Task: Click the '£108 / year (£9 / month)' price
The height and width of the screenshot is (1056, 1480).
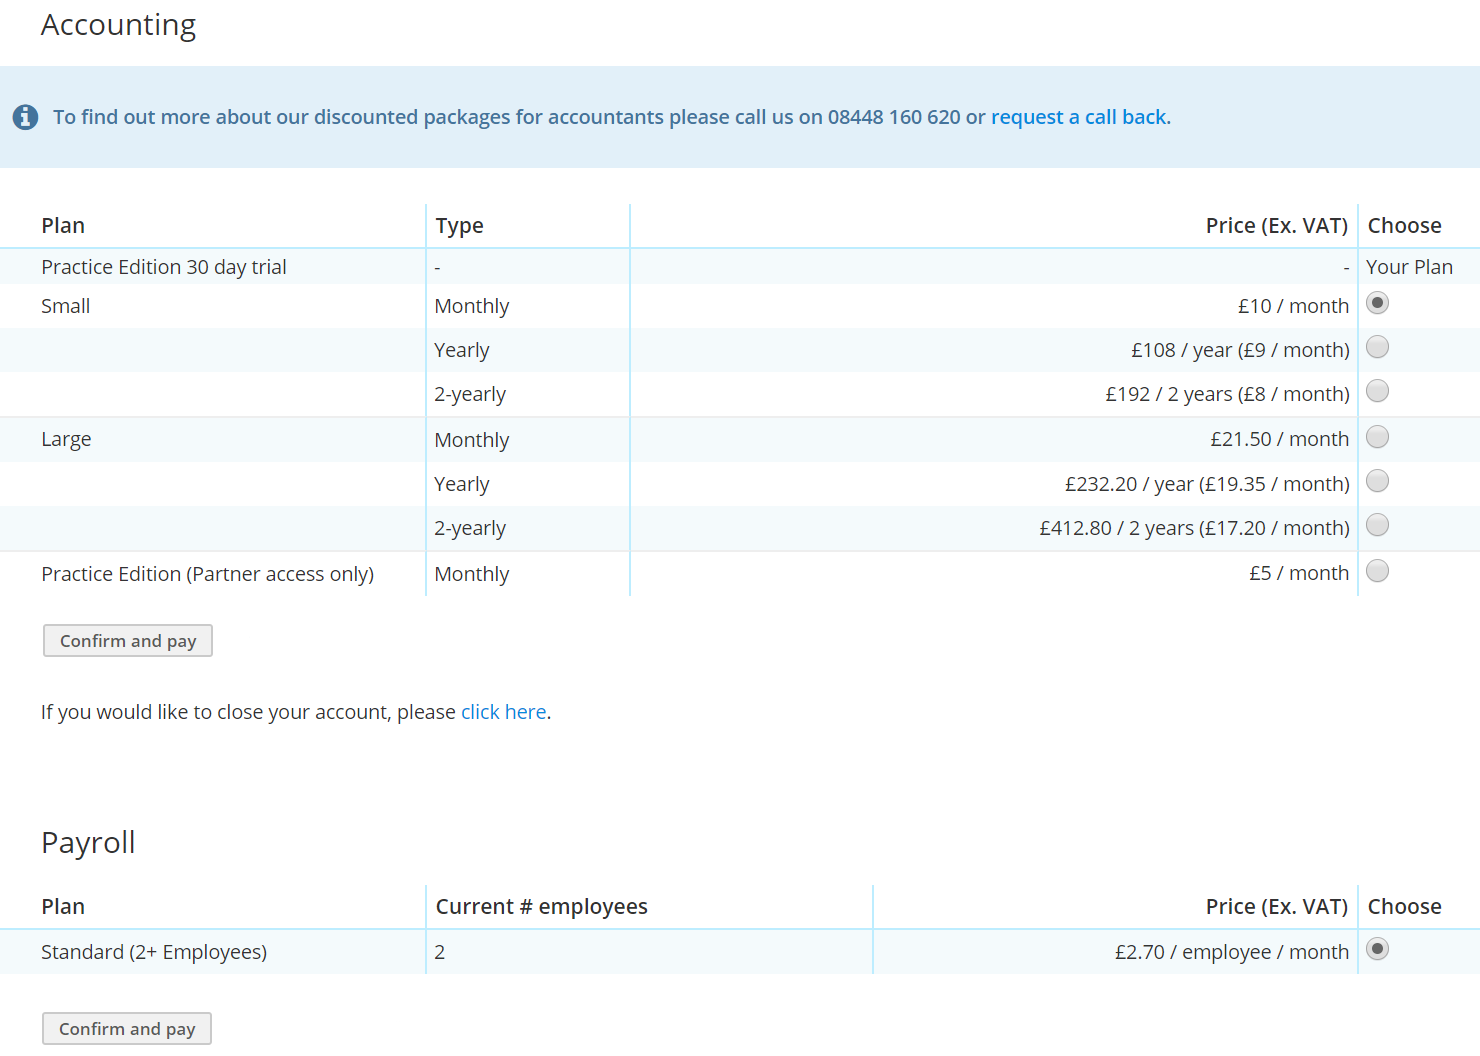Action: coord(1240,350)
